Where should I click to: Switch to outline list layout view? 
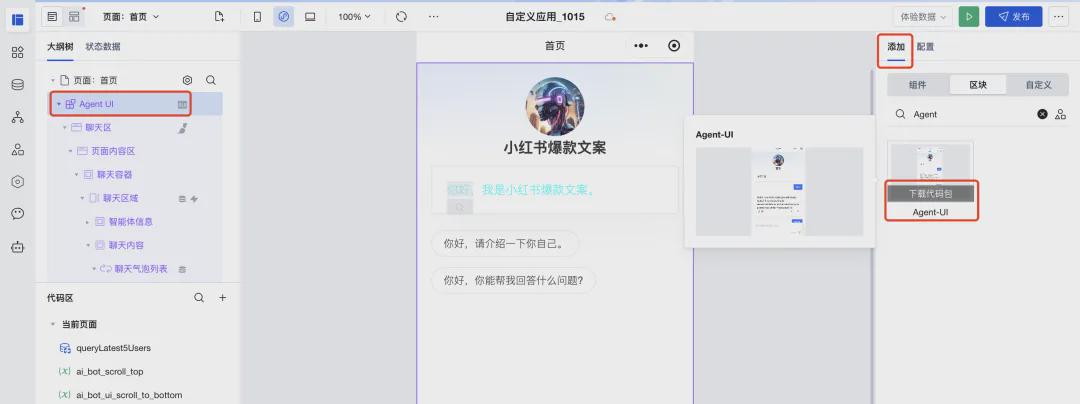(x=52, y=17)
